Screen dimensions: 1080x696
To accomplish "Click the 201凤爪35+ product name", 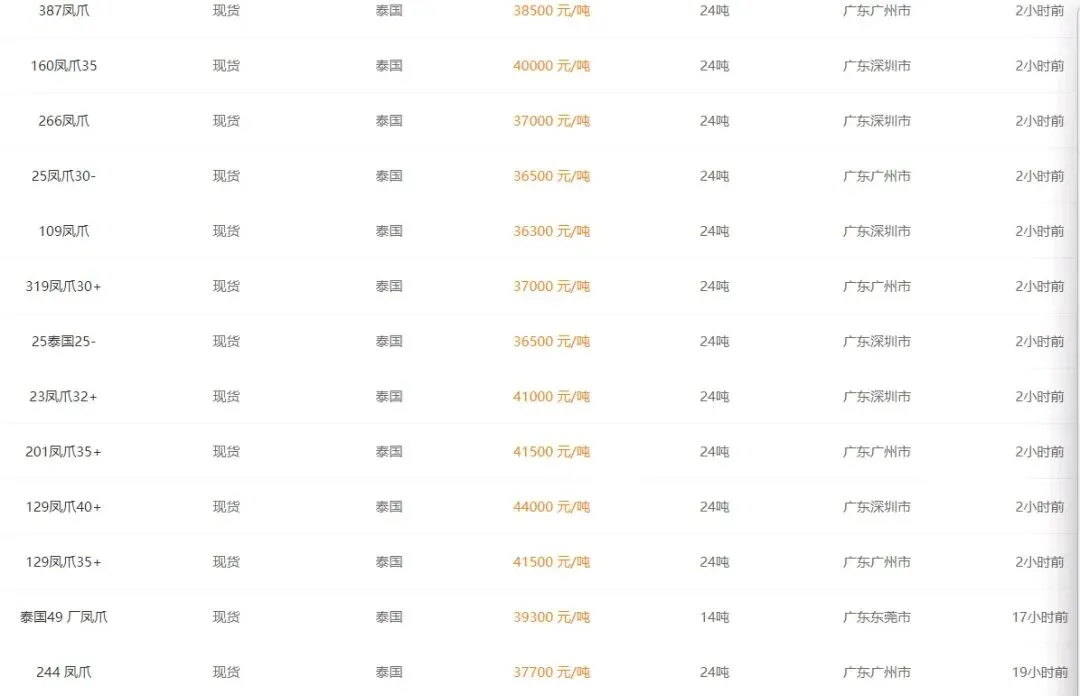I will click(63, 451).
